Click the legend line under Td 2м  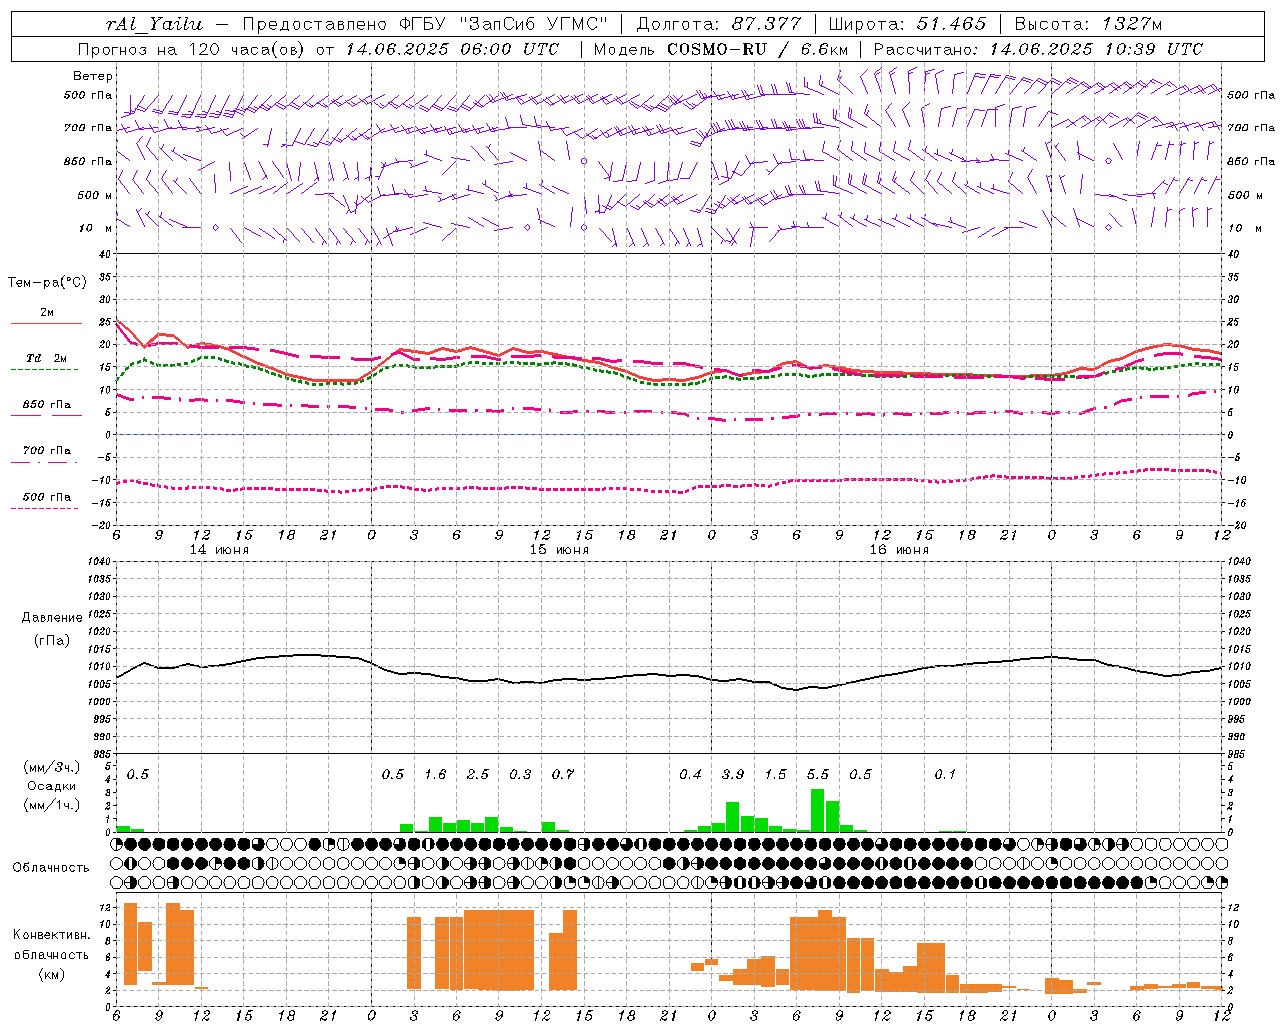click(x=44, y=370)
